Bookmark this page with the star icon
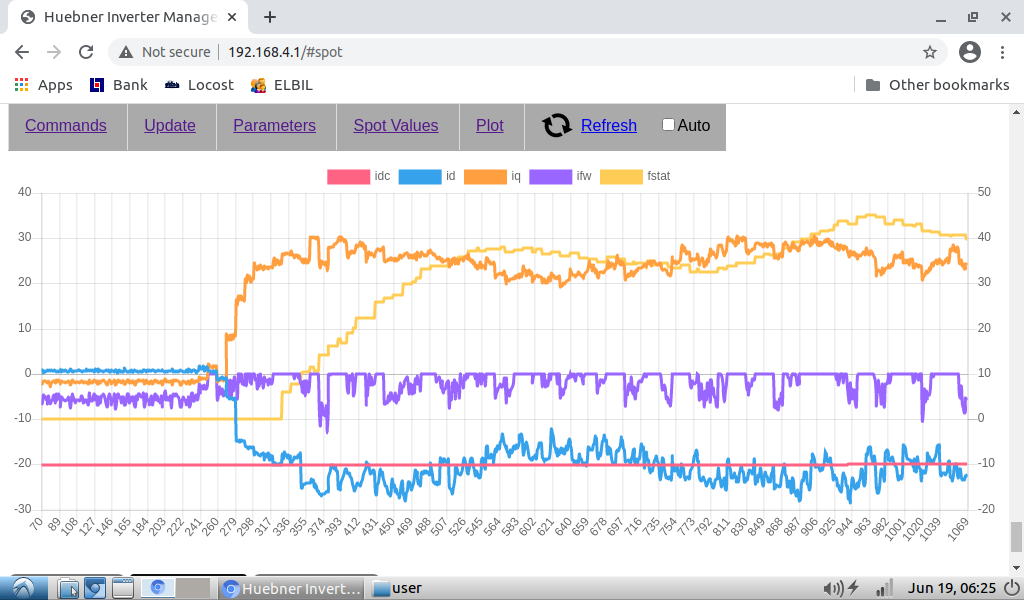 coord(929,52)
